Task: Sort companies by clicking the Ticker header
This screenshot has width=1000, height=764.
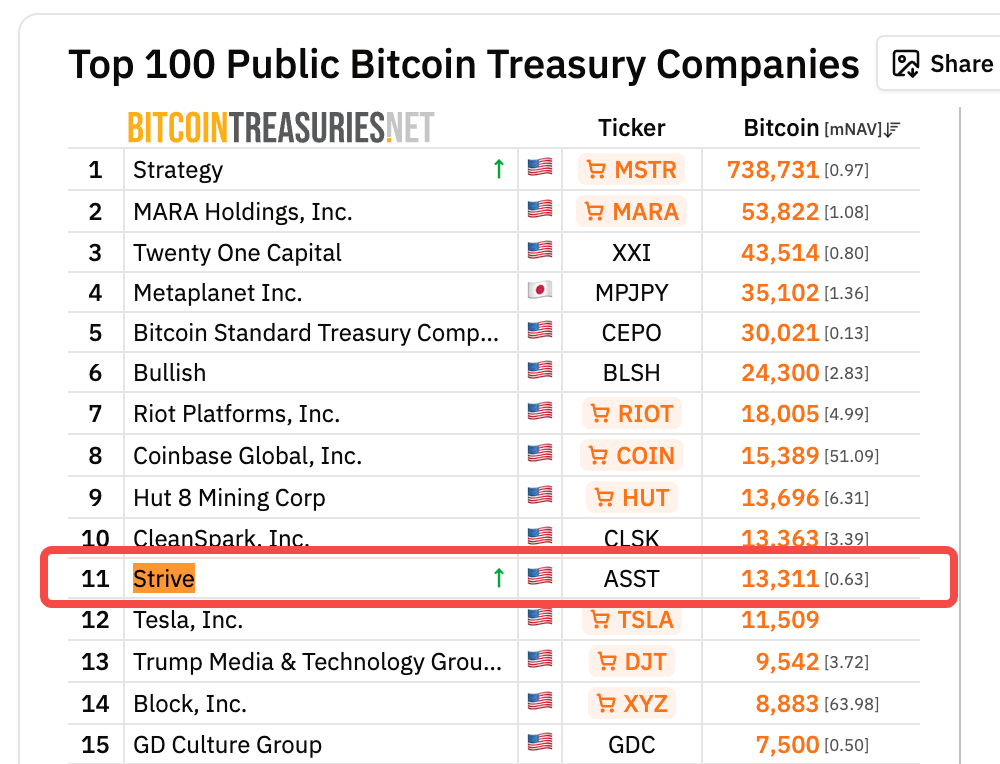Action: click(x=631, y=128)
